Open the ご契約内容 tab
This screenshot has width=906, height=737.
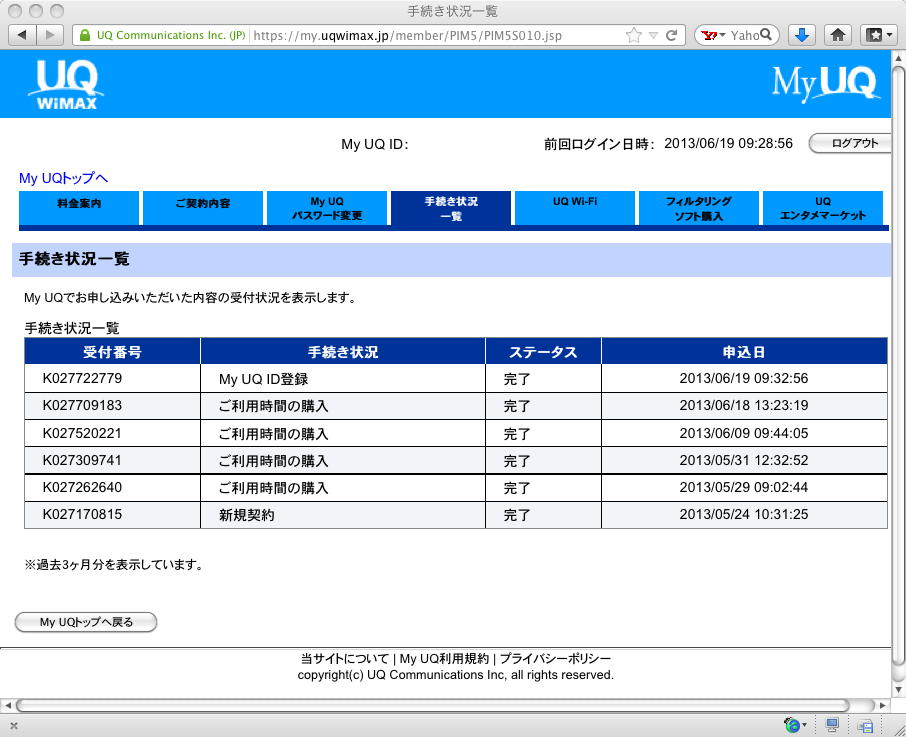pyautogui.click(x=203, y=208)
